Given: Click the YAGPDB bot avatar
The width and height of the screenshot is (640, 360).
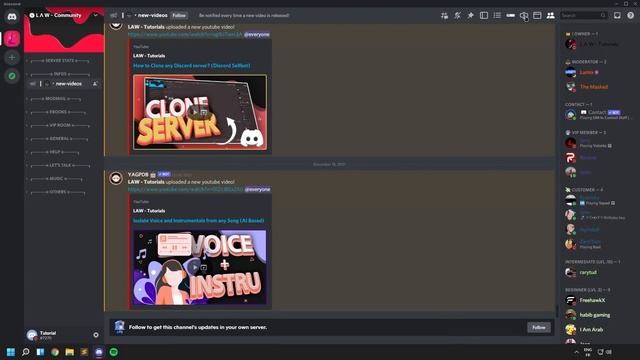Looking at the screenshot, I should coord(116,178).
